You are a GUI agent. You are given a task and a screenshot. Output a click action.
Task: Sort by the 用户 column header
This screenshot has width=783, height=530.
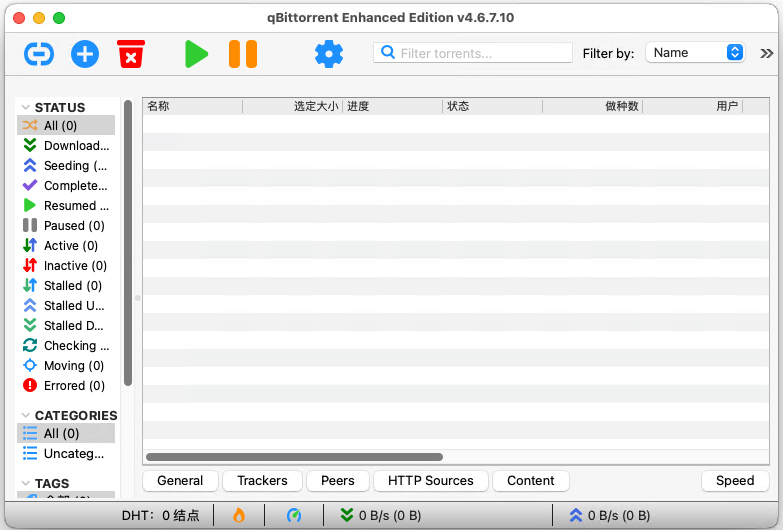(693, 106)
